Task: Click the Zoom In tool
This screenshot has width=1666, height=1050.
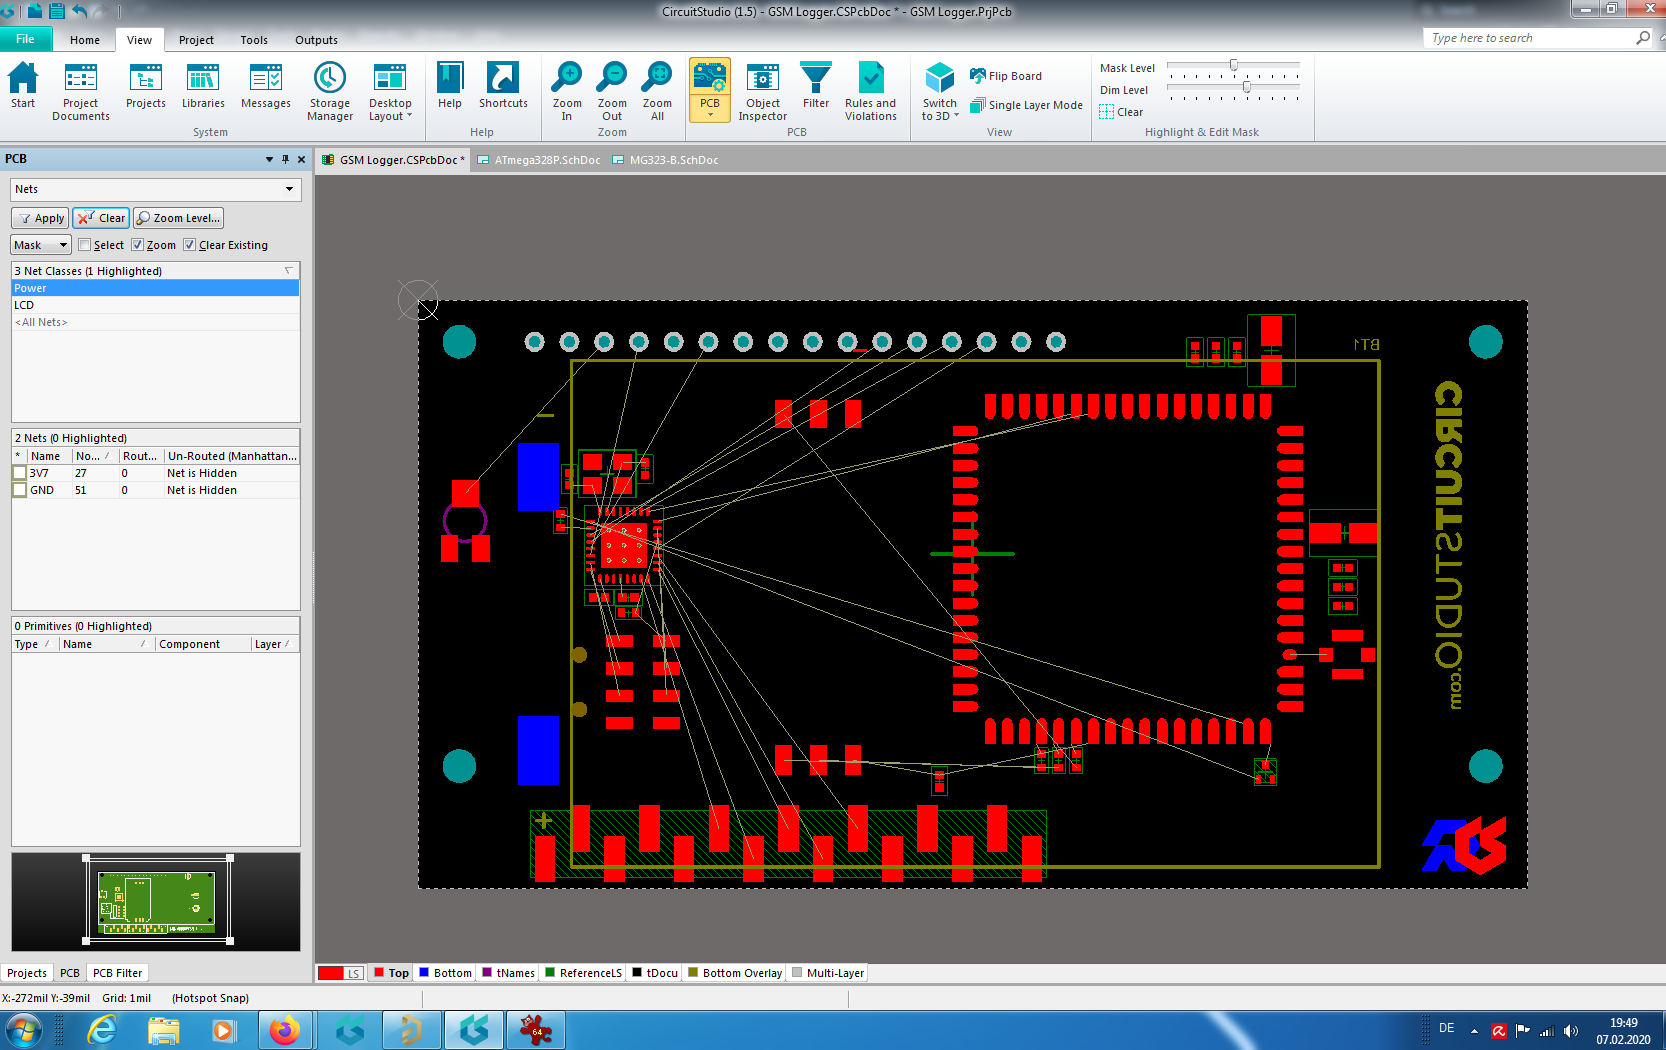Action: point(567,92)
